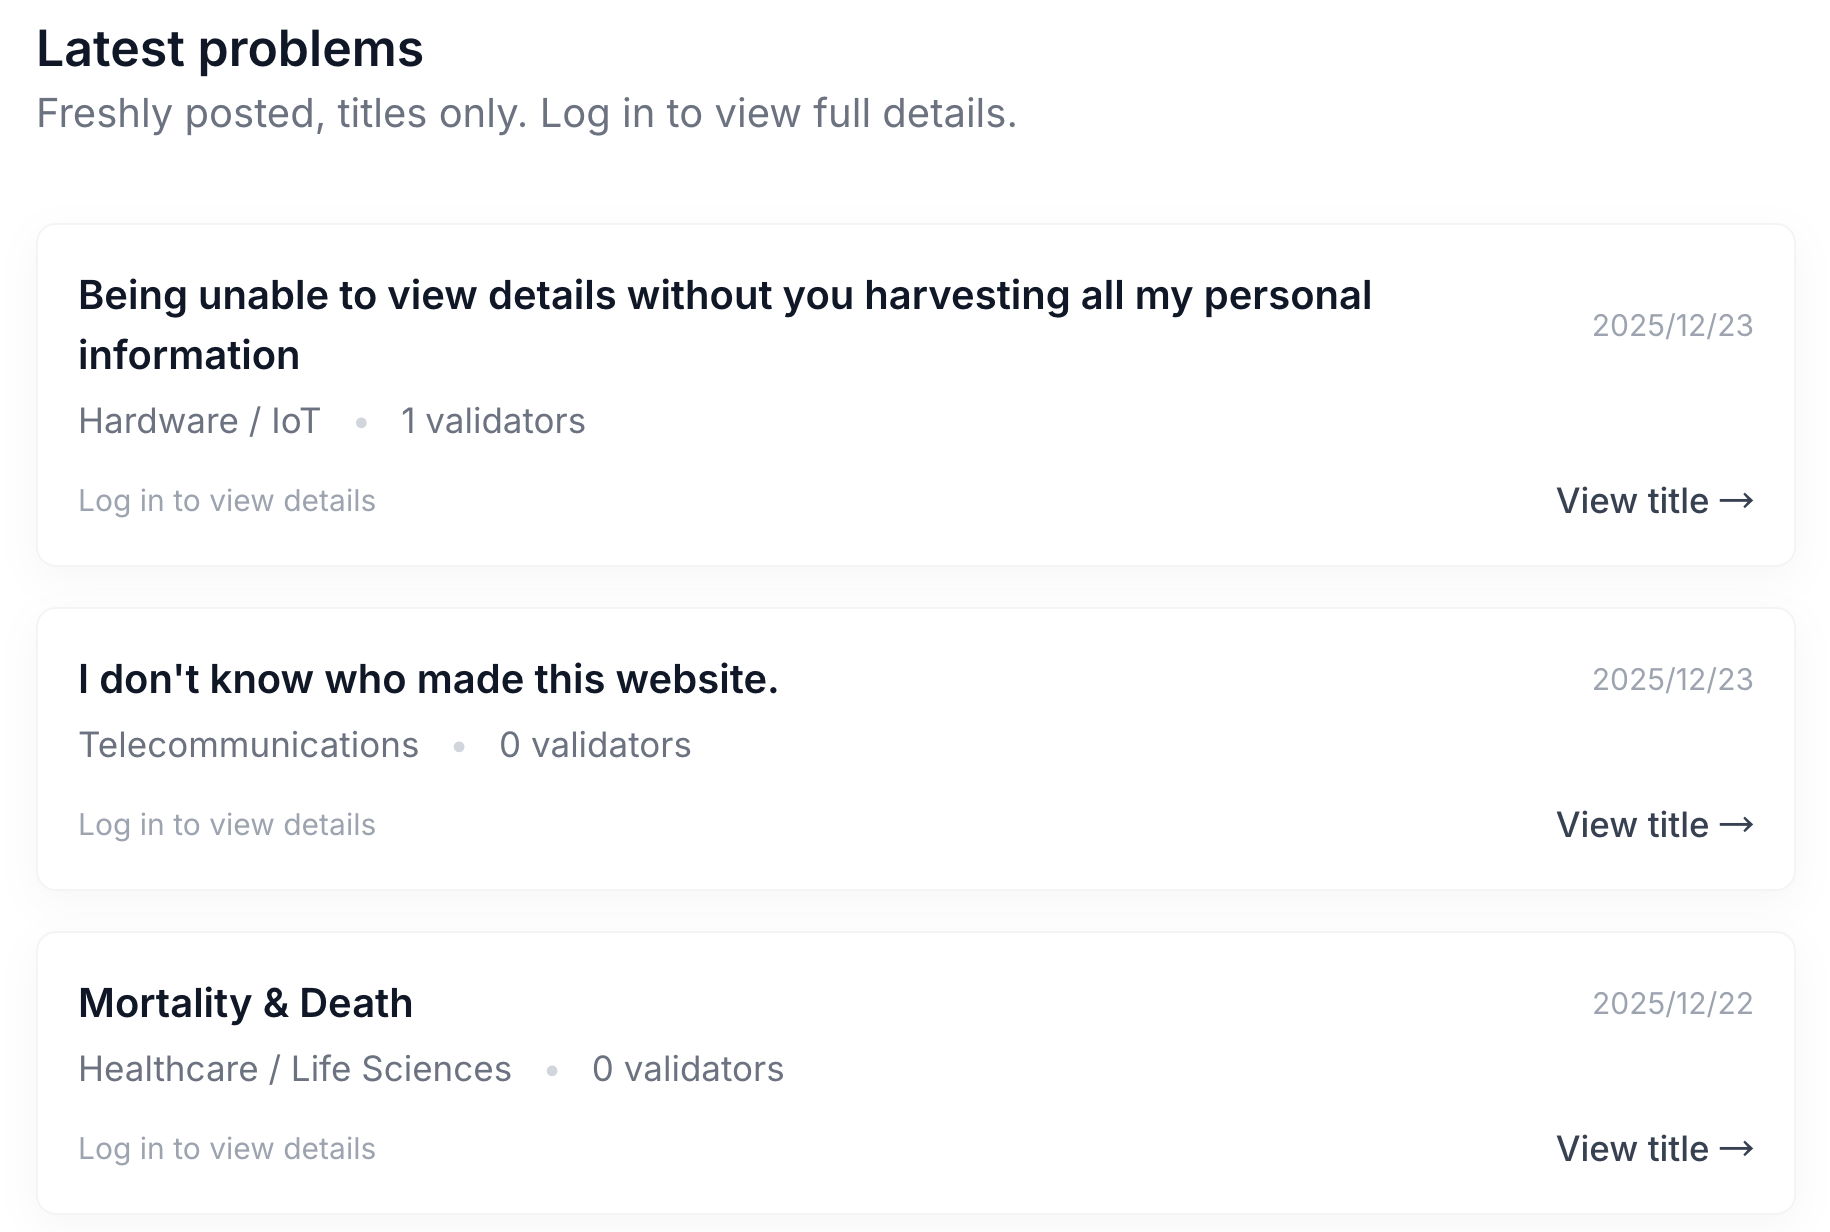The height and width of the screenshot is (1232, 1830).
Task: Select the "Telecommunications" category label
Action: coord(248,745)
